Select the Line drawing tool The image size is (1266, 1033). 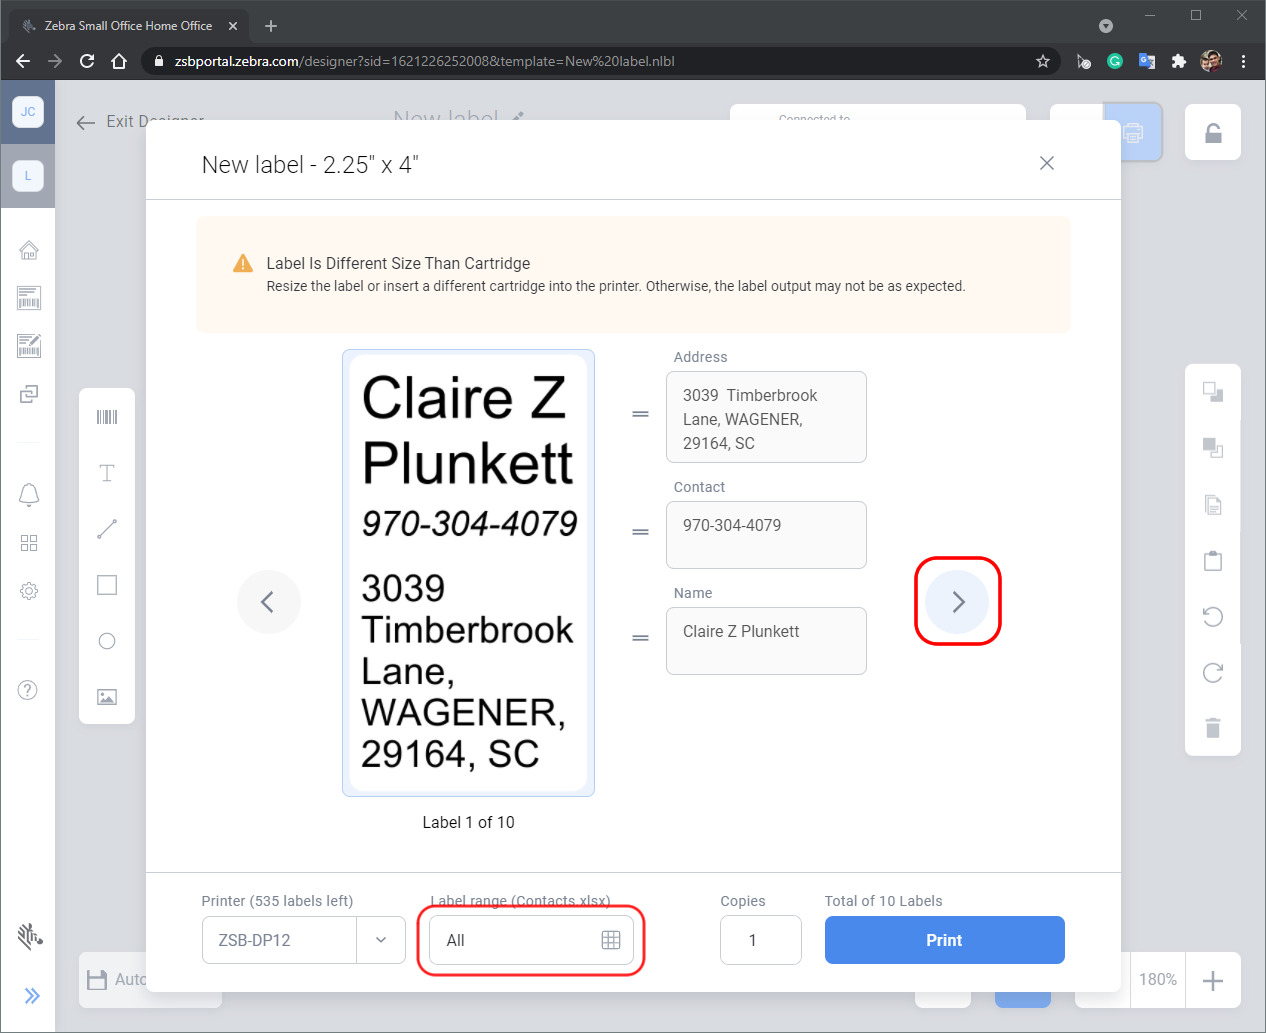[x=107, y=529]
